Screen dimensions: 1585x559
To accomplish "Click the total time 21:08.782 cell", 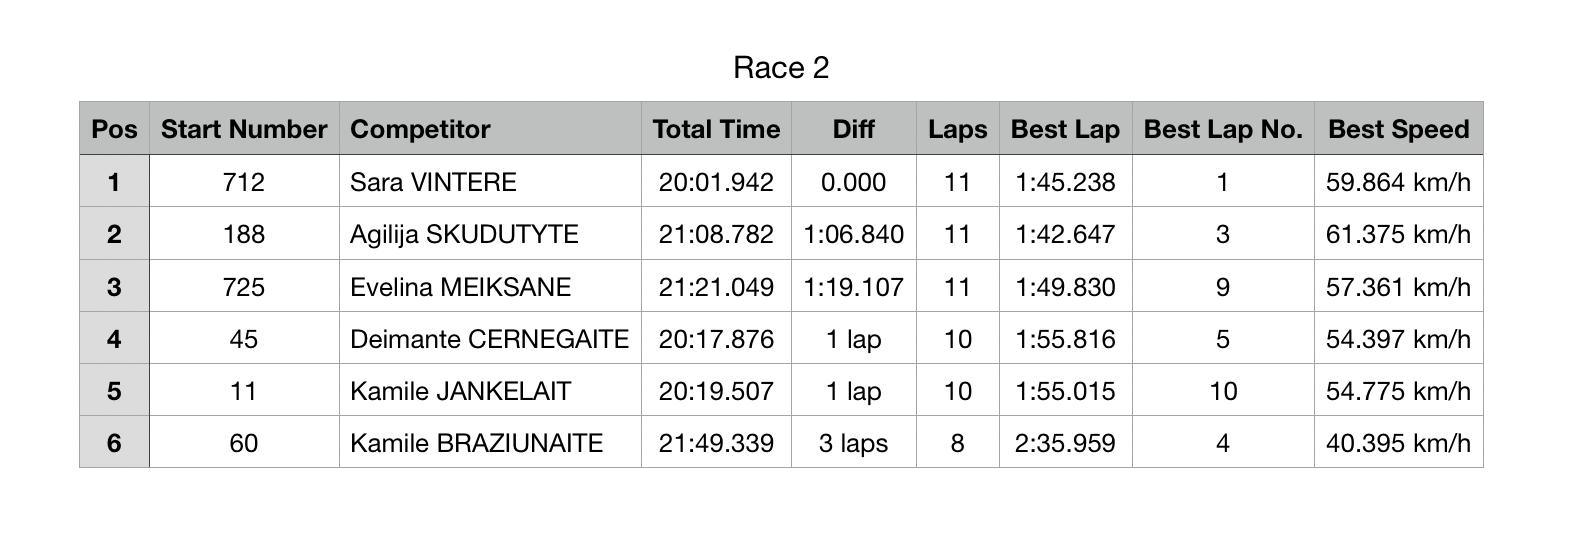I will 716,234.
